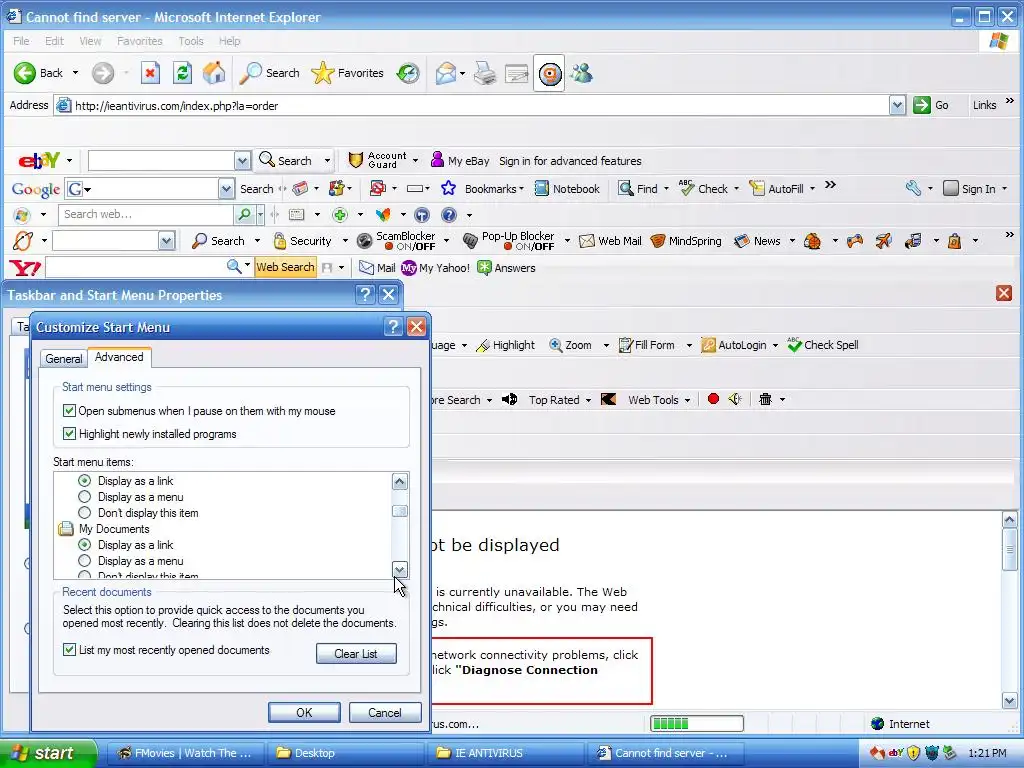Select first Display as a link radio button
The width and height of the screenshot is (1024, 768).
point(84,480)
